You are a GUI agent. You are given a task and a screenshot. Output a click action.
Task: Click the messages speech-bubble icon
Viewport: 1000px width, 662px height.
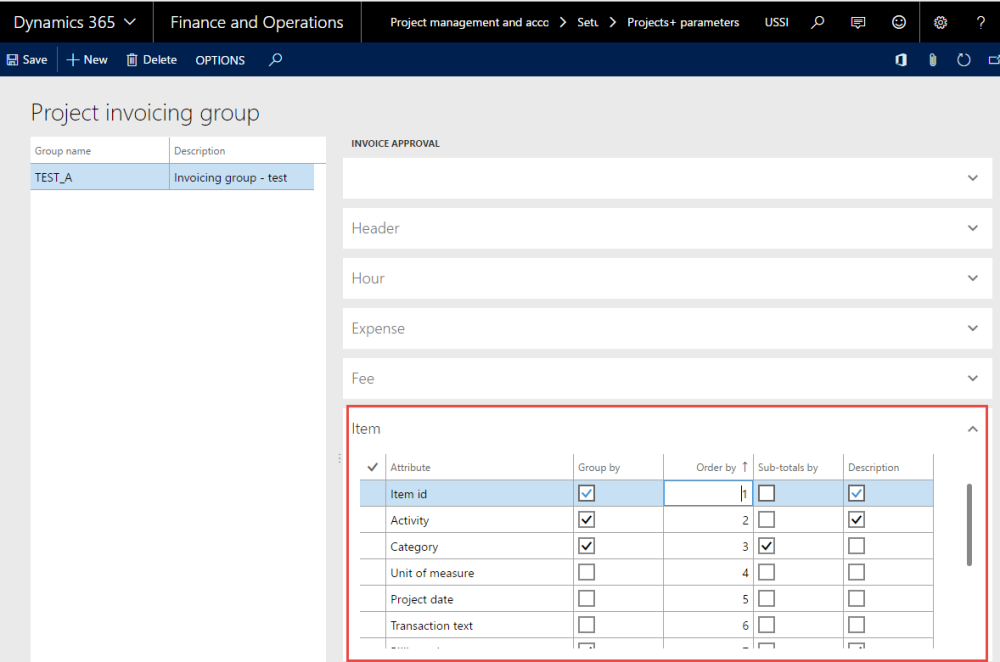coord(858,21)
